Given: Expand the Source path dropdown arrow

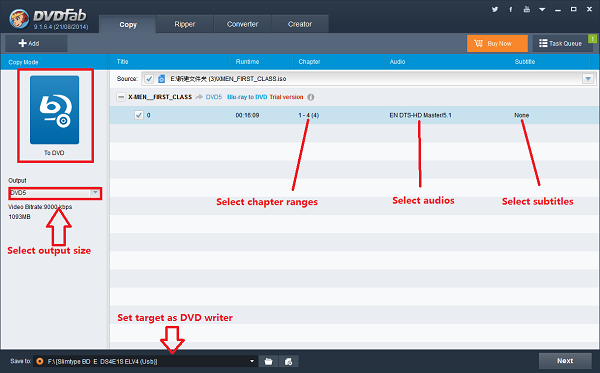Looking at the screenshot, I should (588, 79).
